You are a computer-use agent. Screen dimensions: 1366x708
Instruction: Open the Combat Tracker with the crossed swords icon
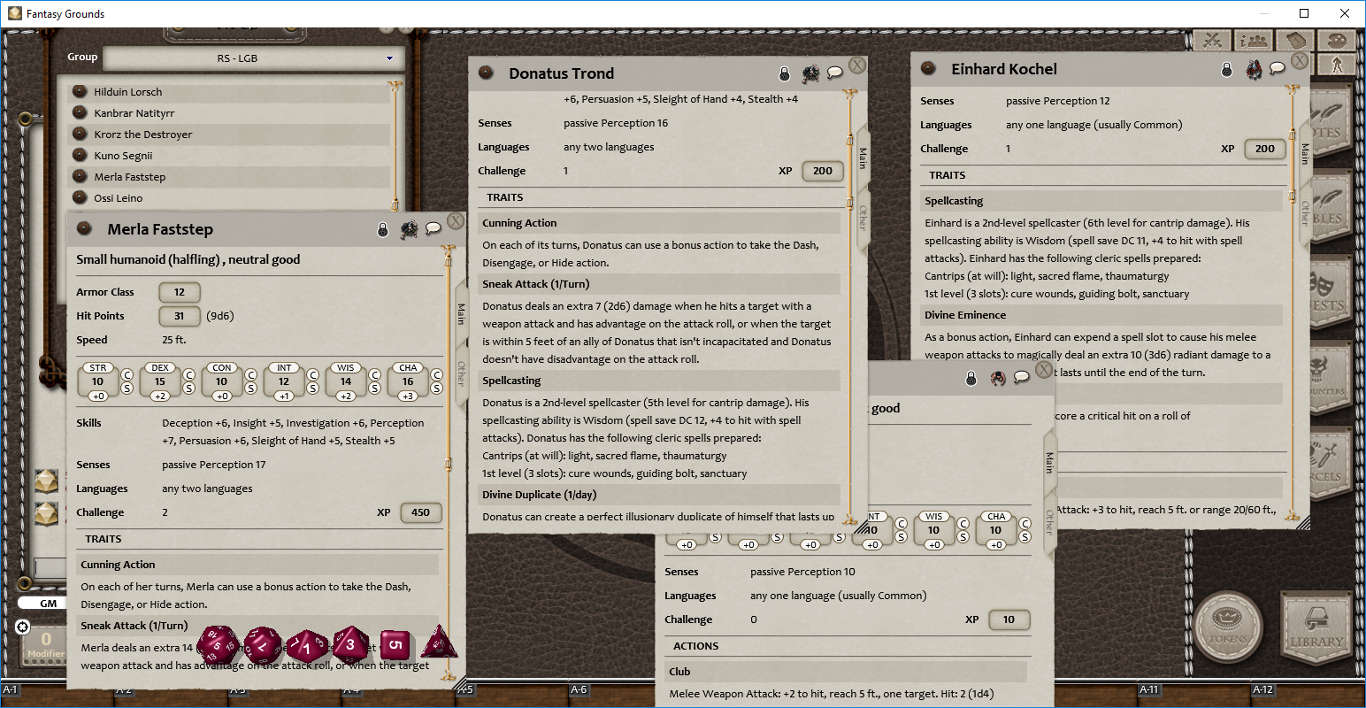pos(1212,40)
